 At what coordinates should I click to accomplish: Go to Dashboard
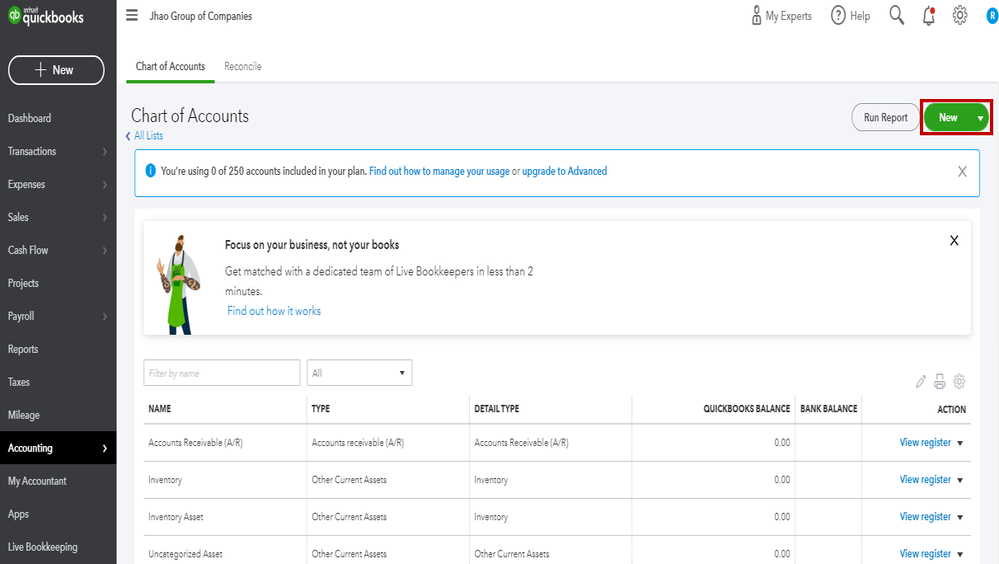point(29,119)
